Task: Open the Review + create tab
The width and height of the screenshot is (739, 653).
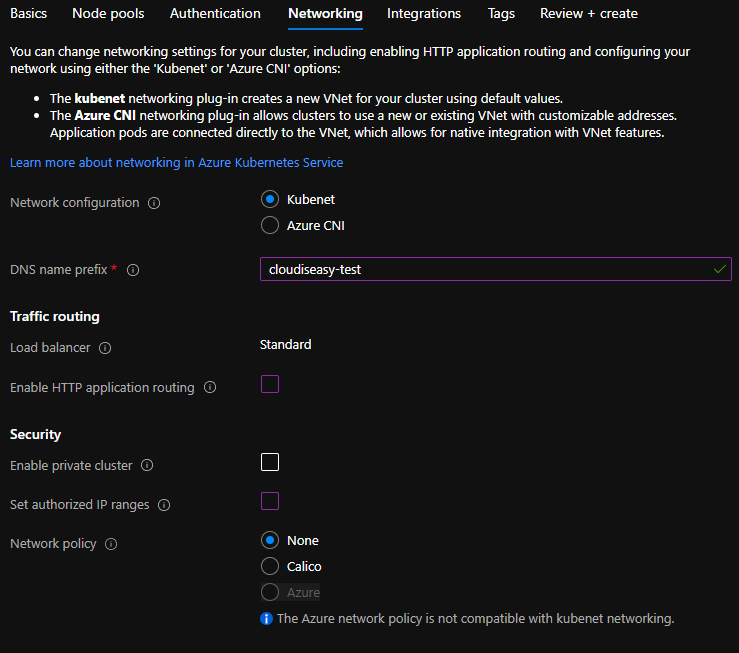Action: pos(589,13)
